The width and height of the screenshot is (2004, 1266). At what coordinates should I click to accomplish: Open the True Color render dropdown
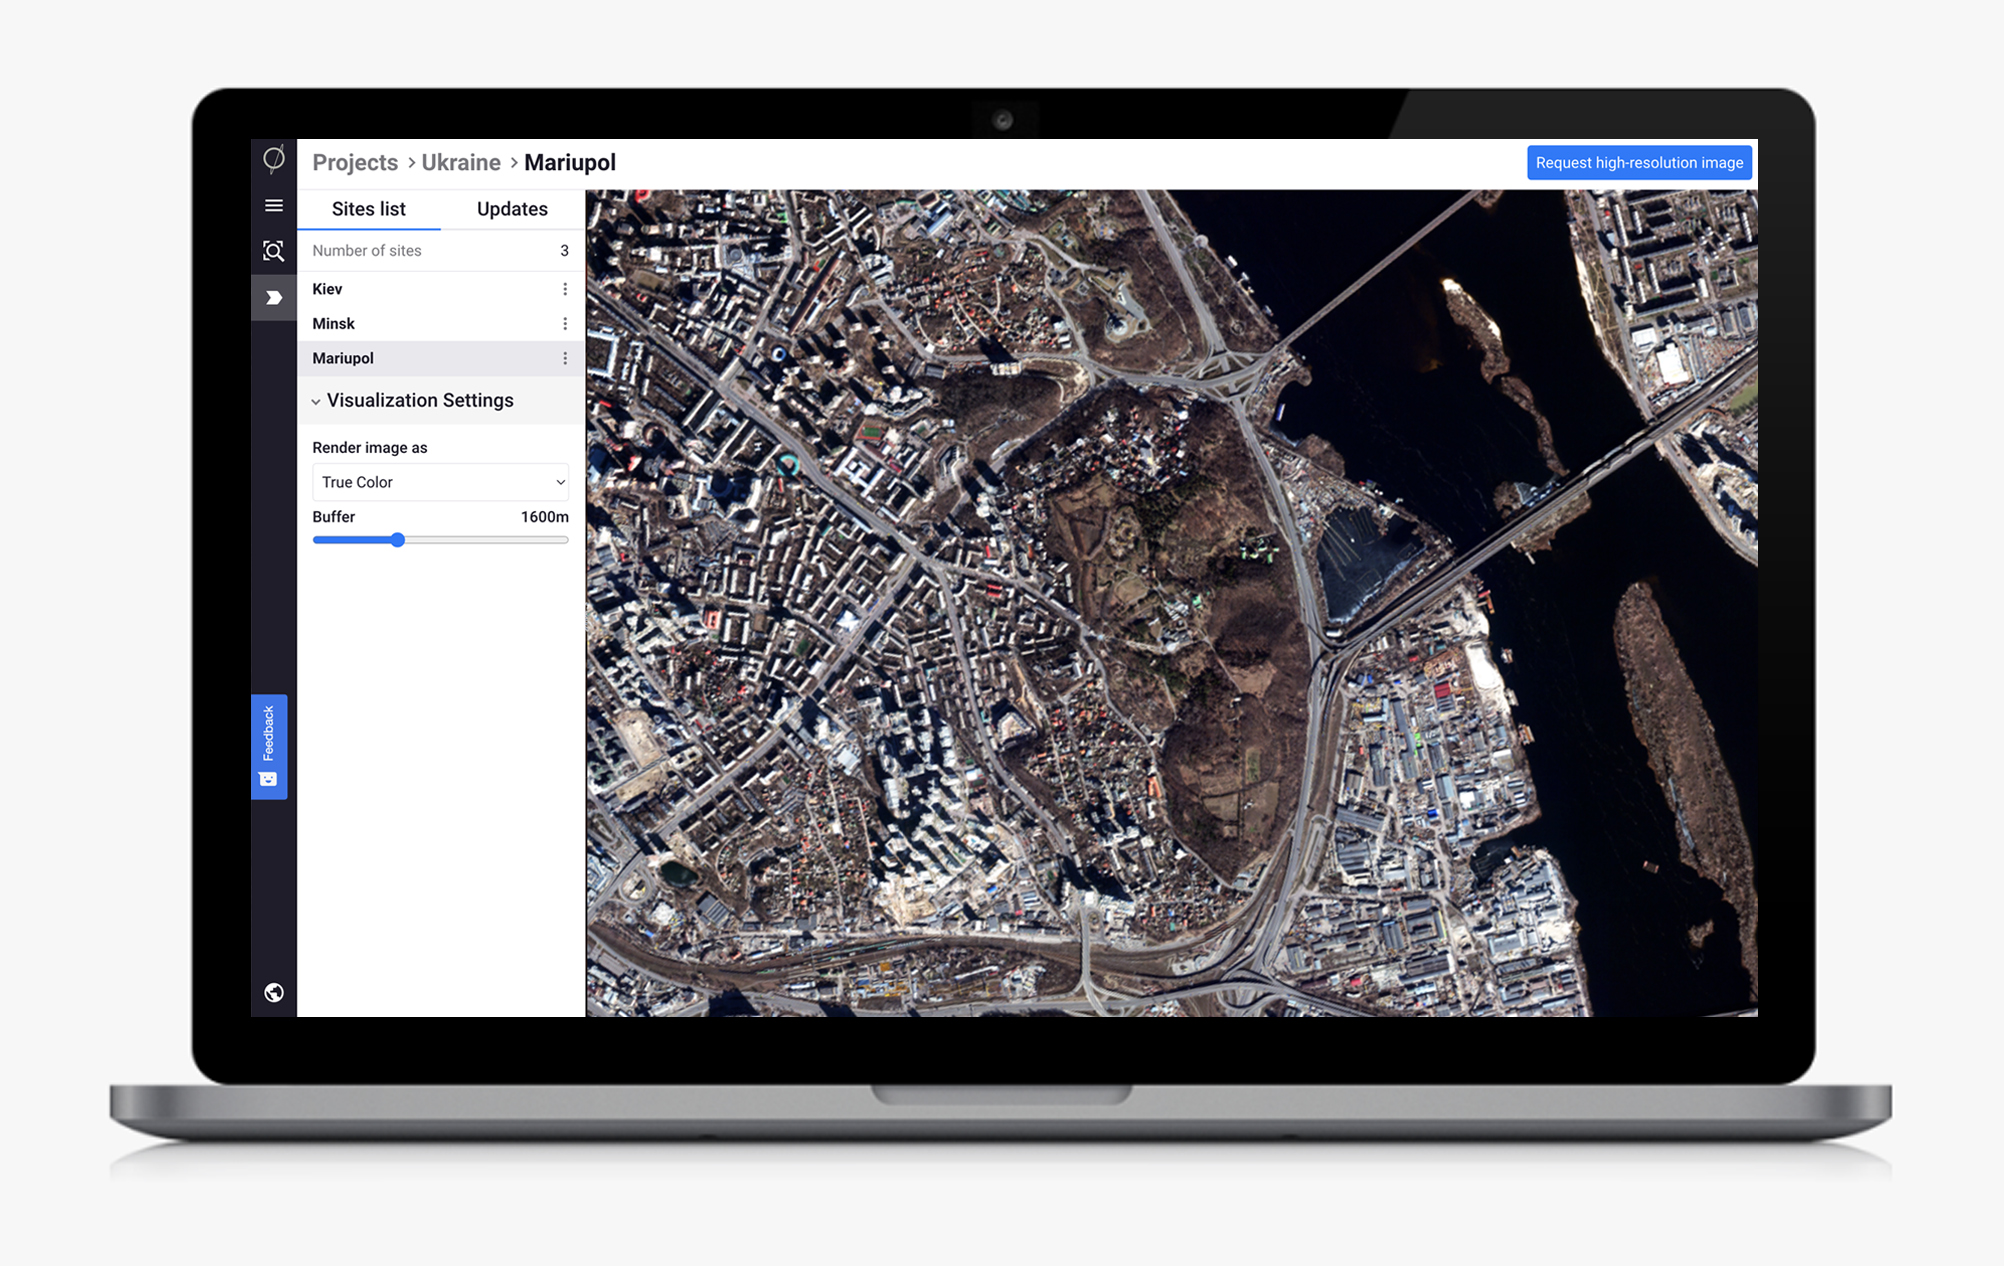coord(438,481)
